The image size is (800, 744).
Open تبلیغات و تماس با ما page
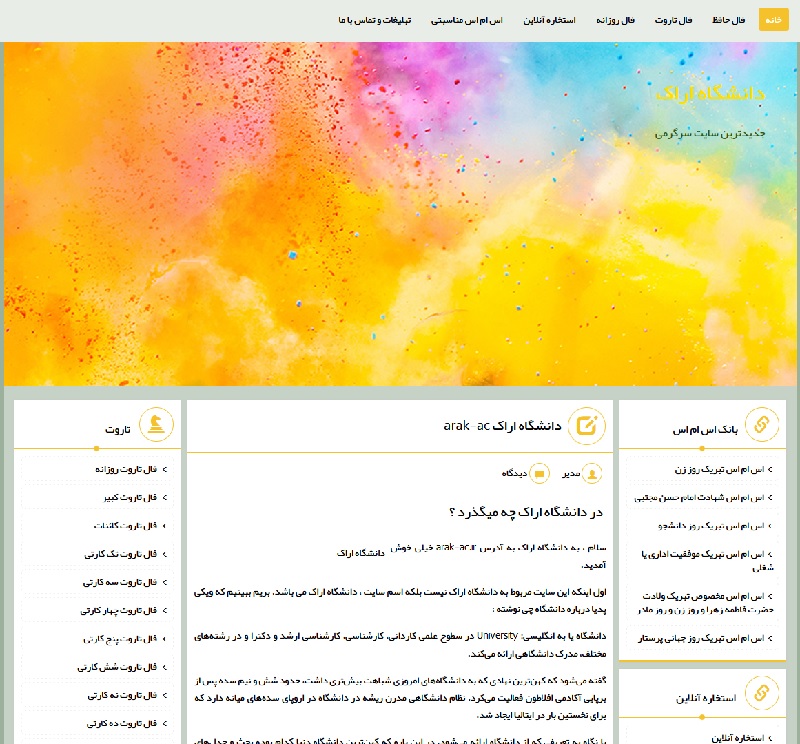coord(374,20)
